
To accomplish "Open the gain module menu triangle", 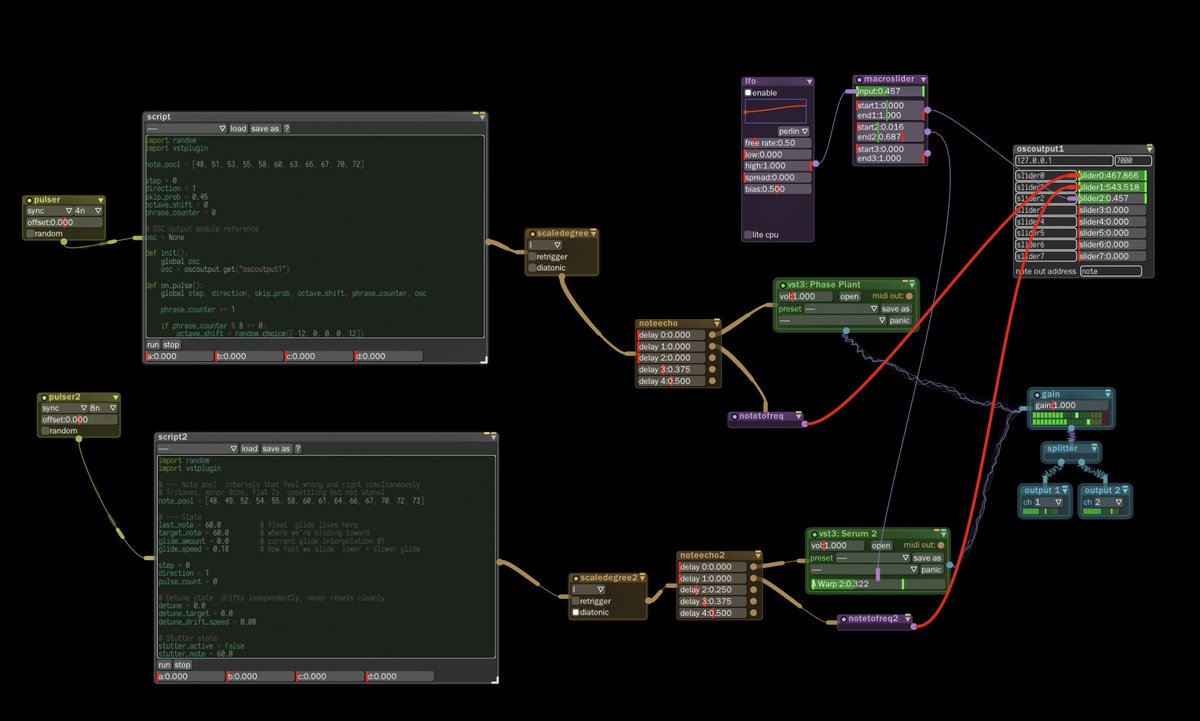I will click(1106, 394).
